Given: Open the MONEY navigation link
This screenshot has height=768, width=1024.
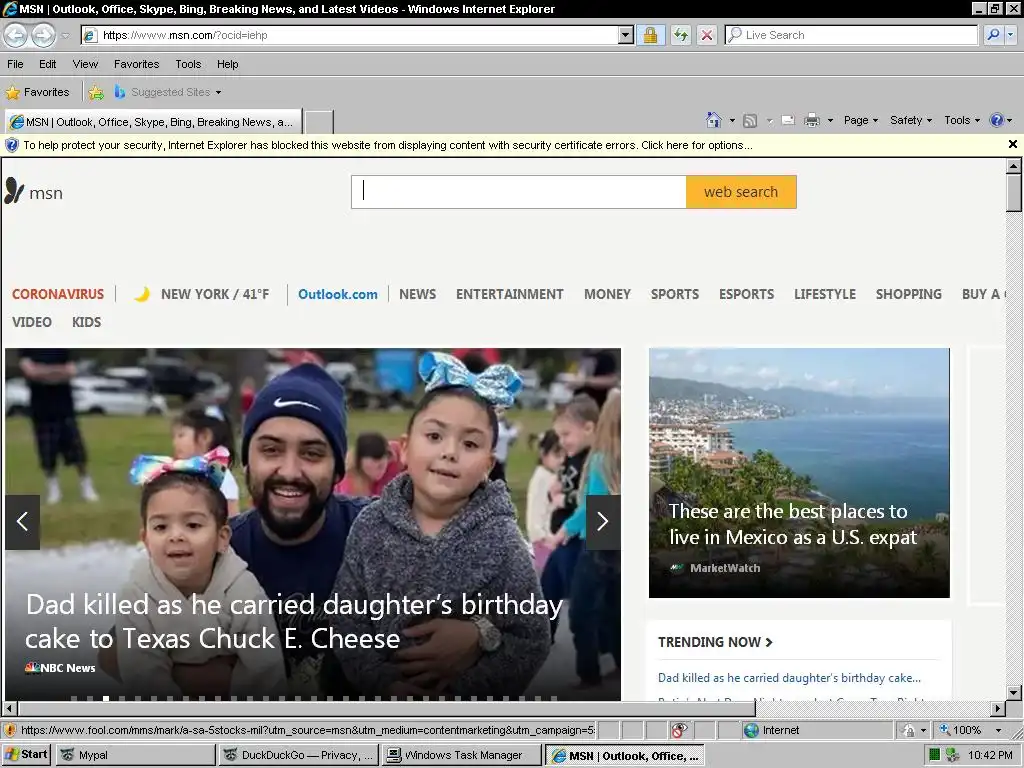Looking at the screenshot, I should (607, 294).
